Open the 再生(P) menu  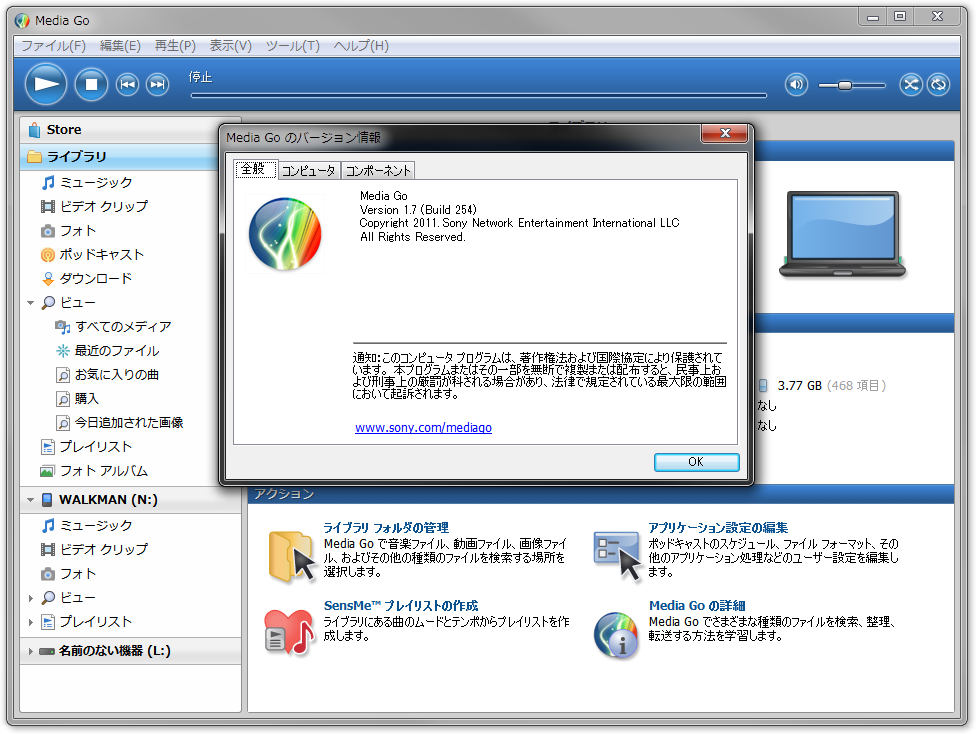coord(175,45)
